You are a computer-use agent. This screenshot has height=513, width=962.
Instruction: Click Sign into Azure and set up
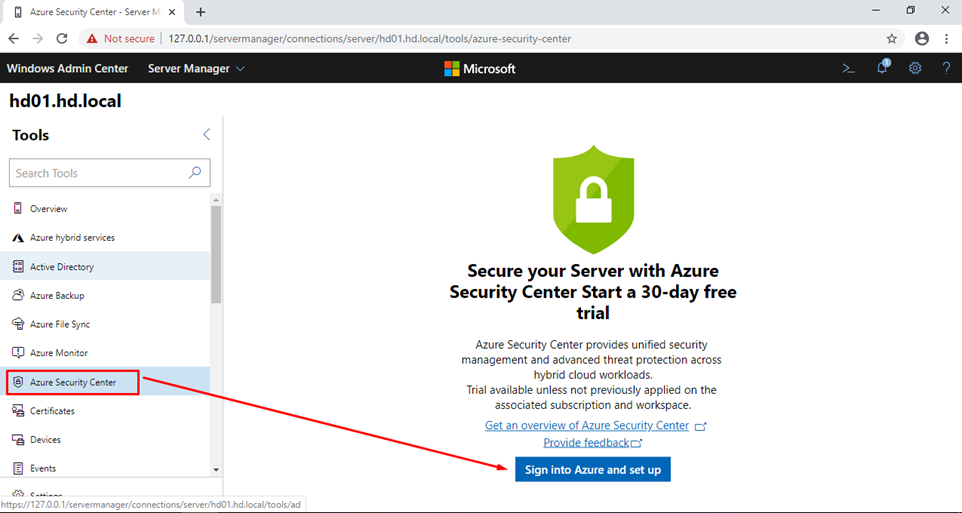[593, 469]
